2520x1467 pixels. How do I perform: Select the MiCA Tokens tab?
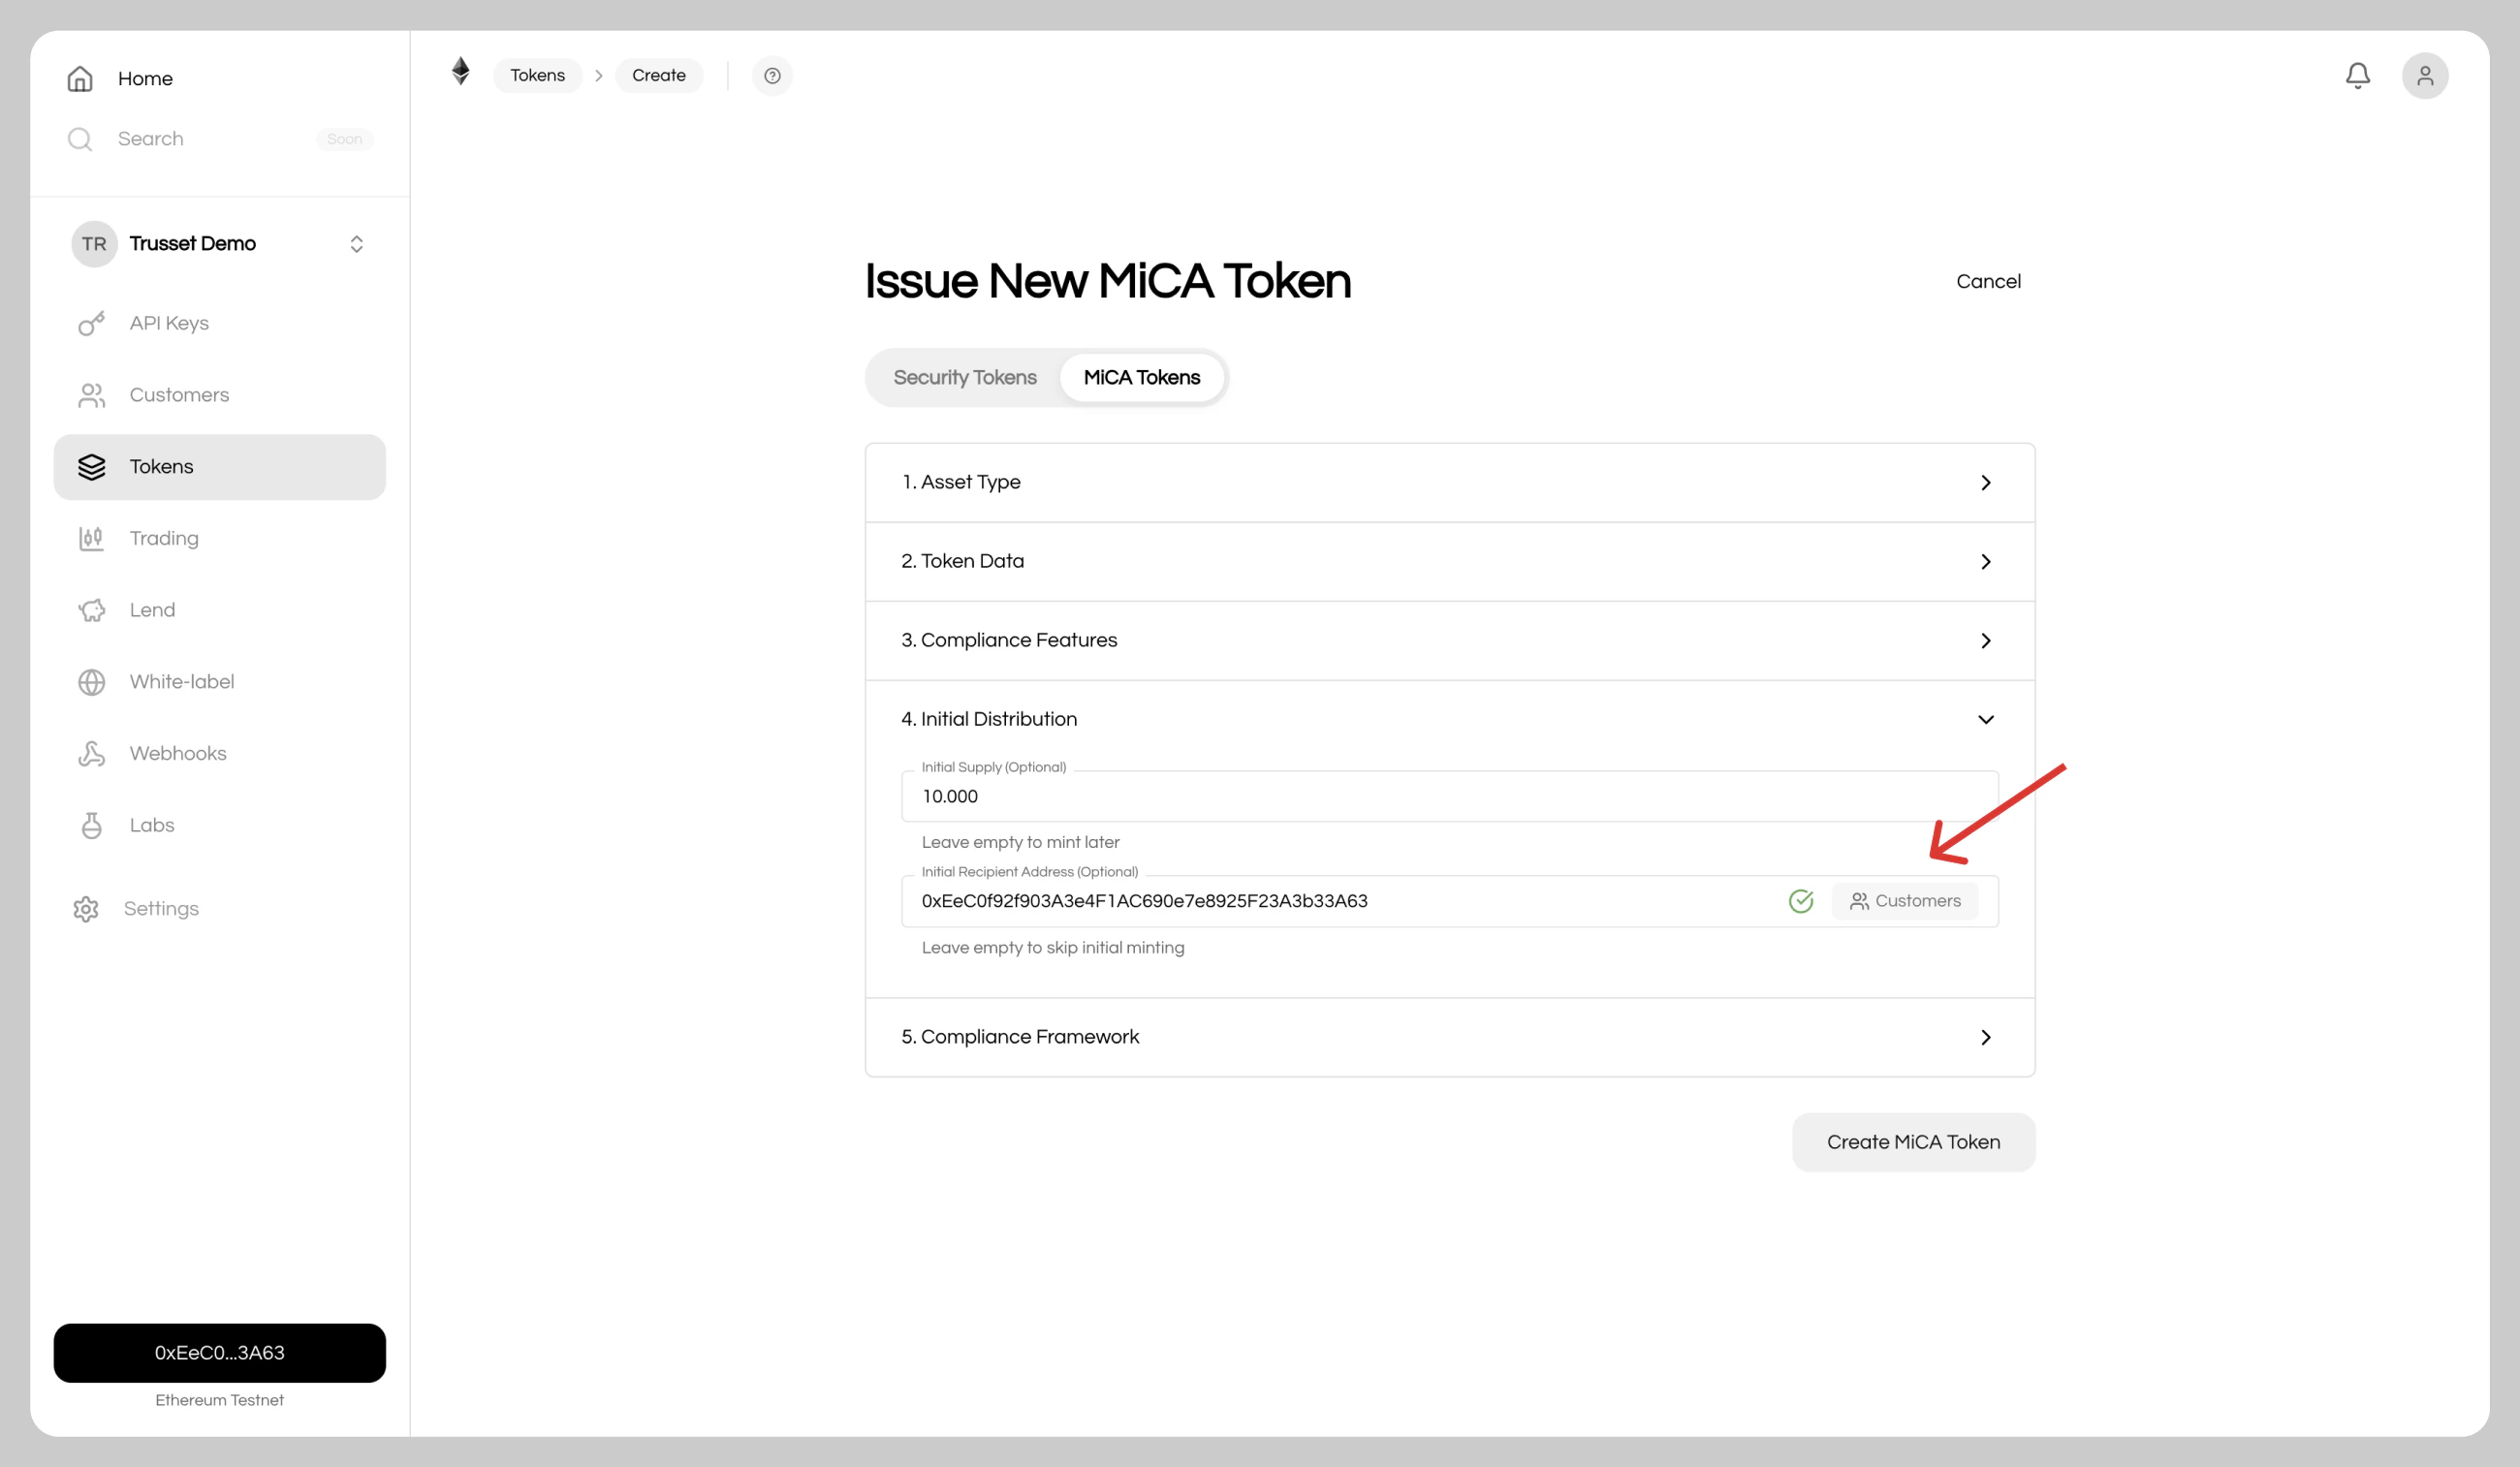point(1142,377)
